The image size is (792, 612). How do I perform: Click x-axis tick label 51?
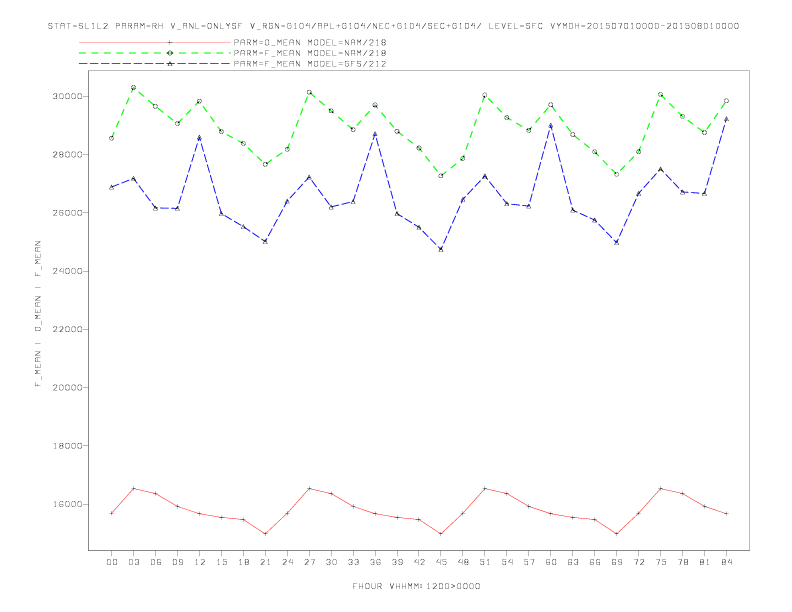[485, 562]
